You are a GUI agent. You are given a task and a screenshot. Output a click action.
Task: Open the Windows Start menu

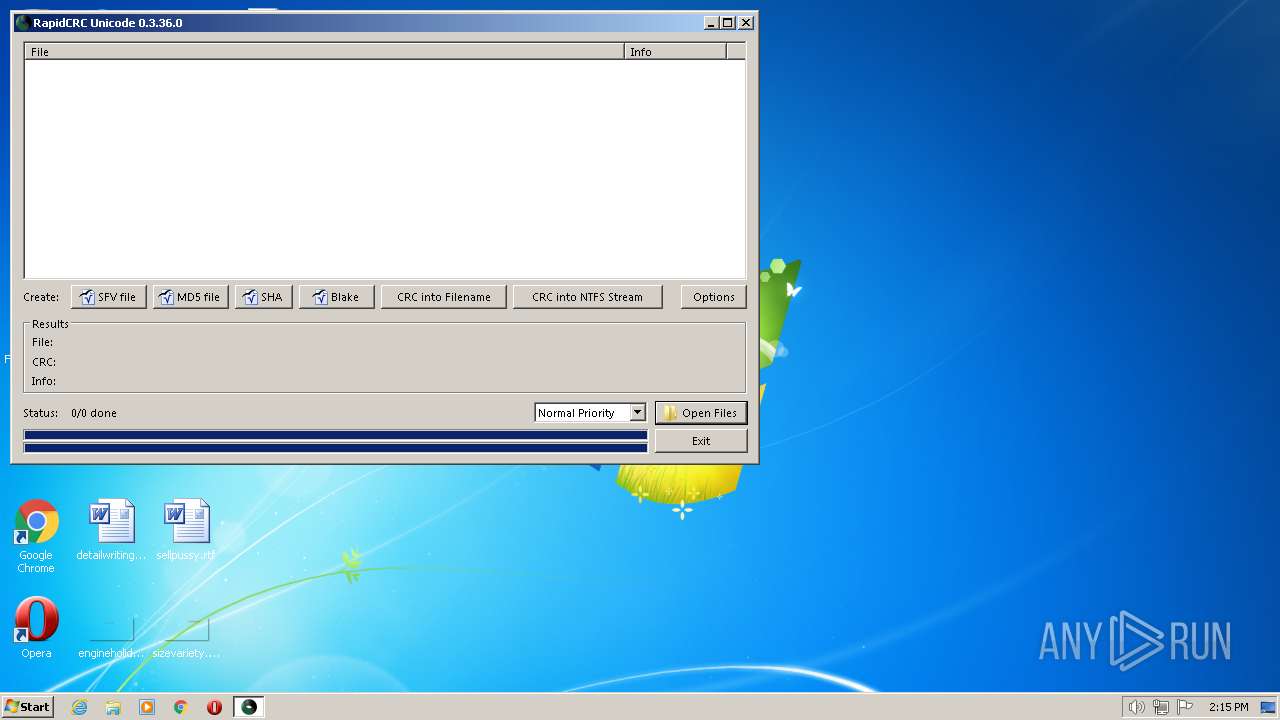(27, 707)
